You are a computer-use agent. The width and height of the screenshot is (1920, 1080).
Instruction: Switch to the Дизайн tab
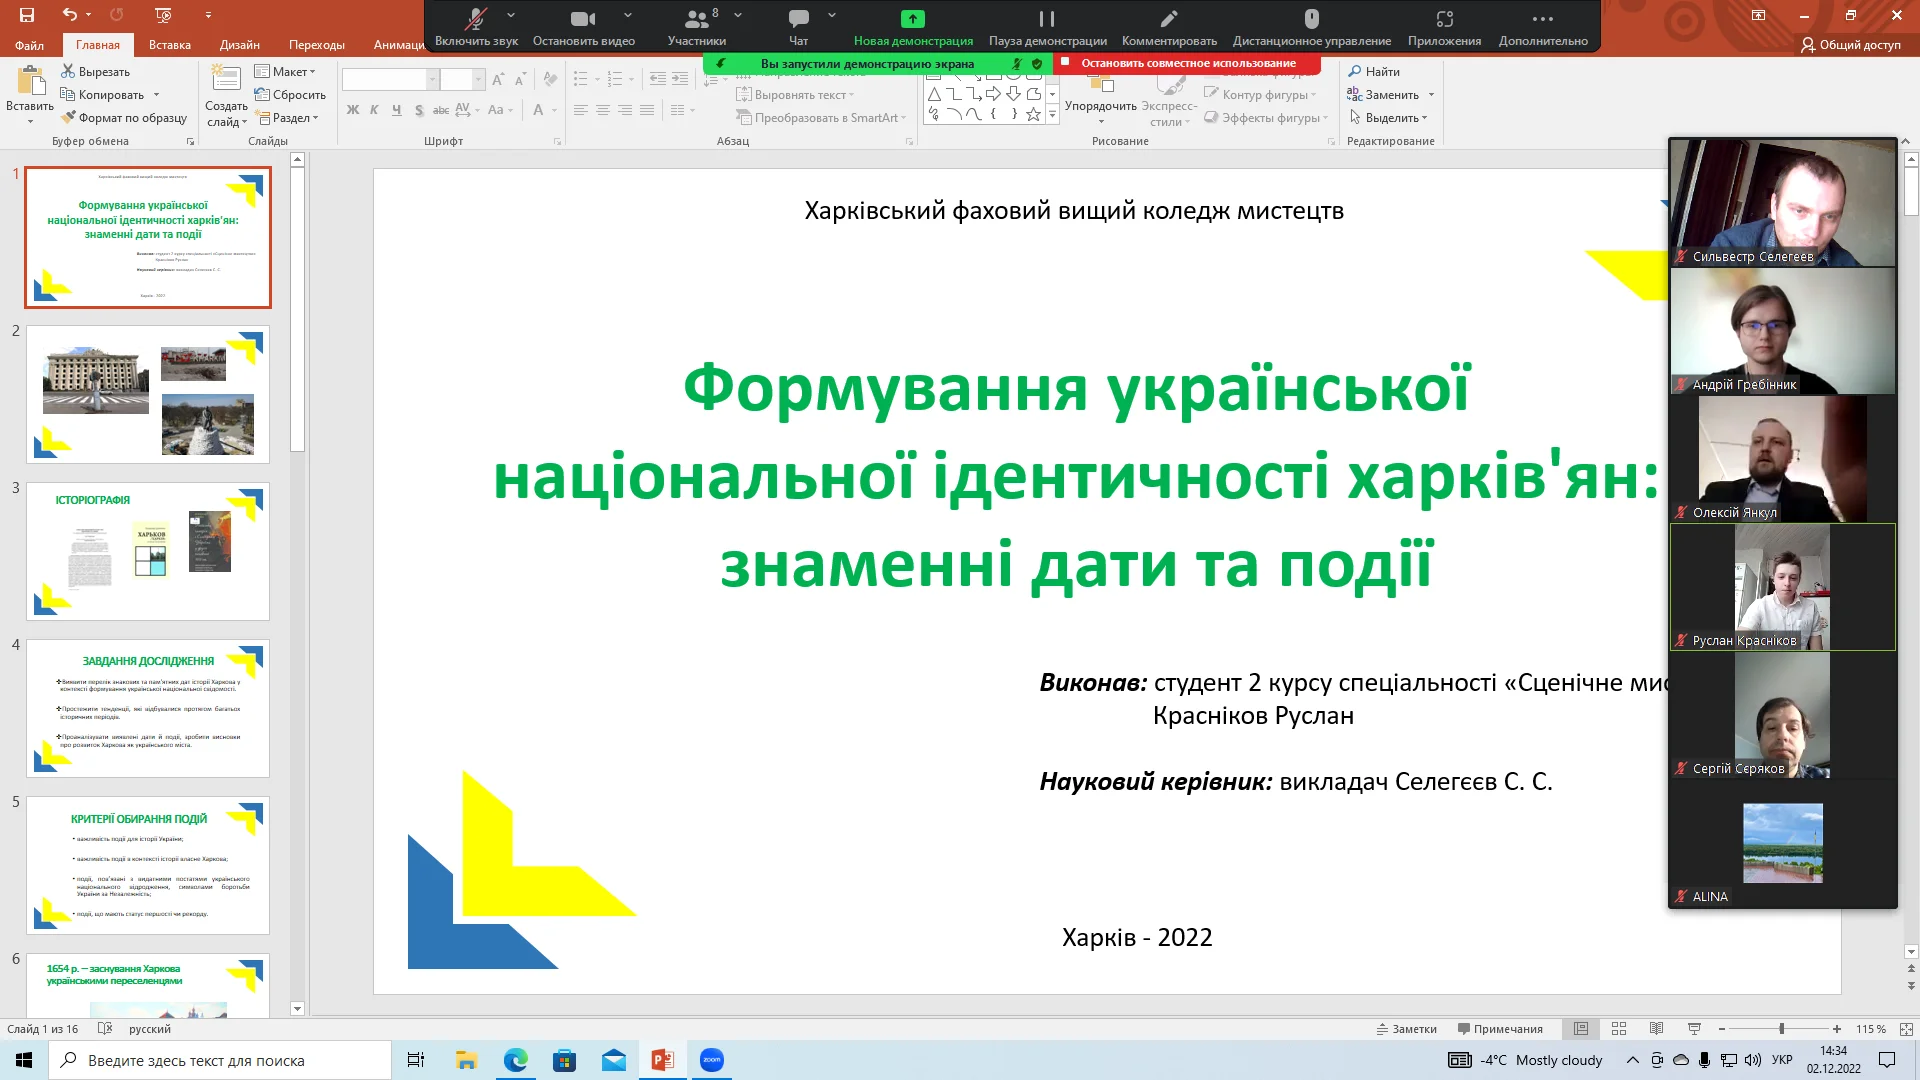point(240,45)
